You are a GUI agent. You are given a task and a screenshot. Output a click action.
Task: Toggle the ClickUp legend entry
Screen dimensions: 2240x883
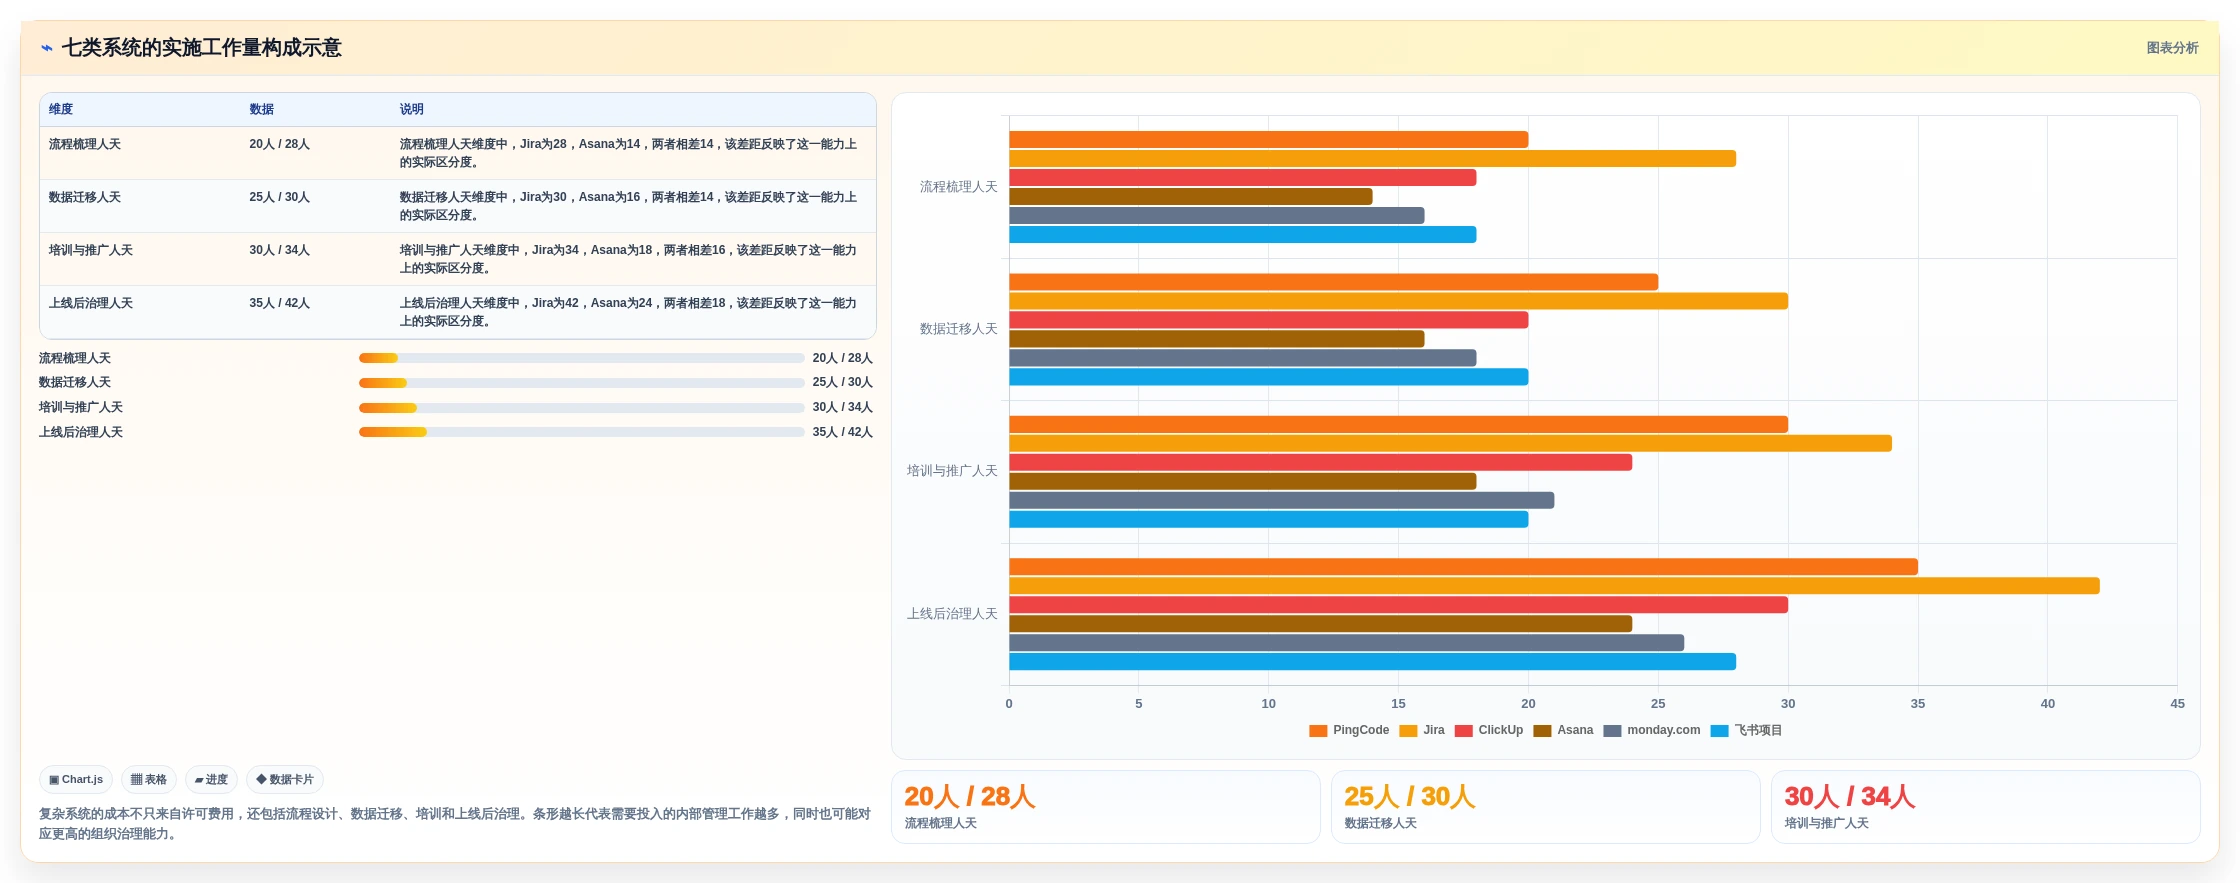click(1489, 731)
